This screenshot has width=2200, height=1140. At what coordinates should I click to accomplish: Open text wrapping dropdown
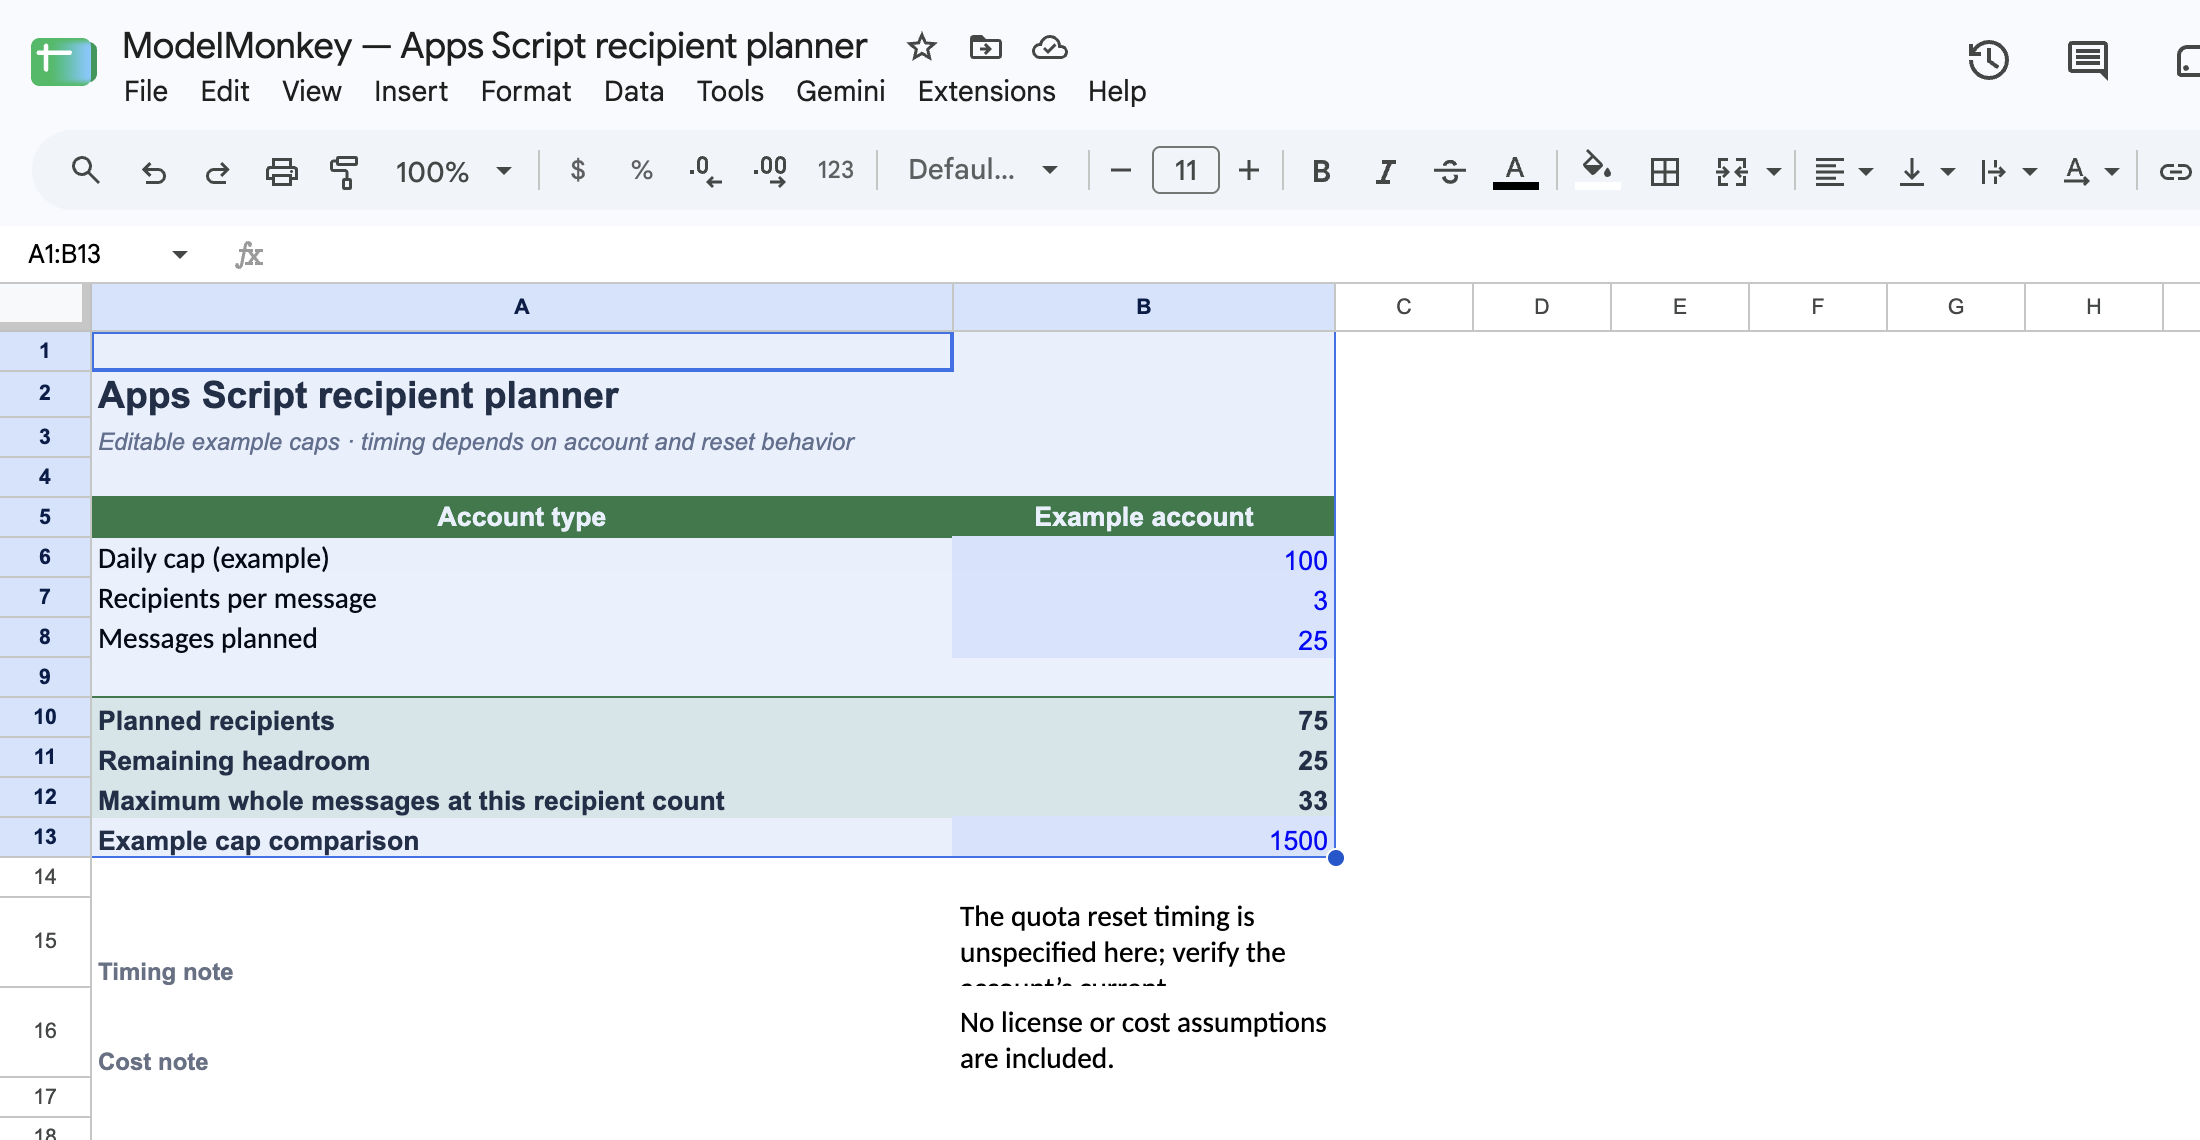pos(2008,172)
